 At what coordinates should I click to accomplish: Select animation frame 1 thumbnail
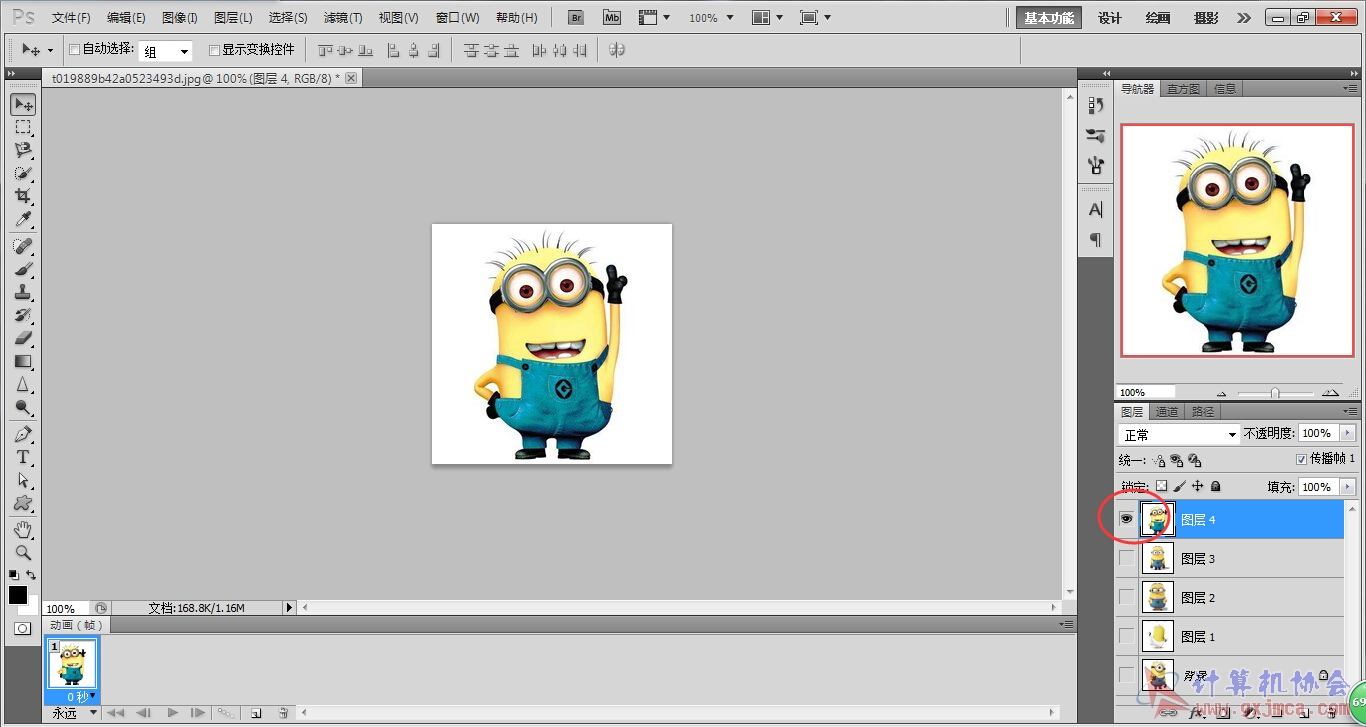coord(72,664)
